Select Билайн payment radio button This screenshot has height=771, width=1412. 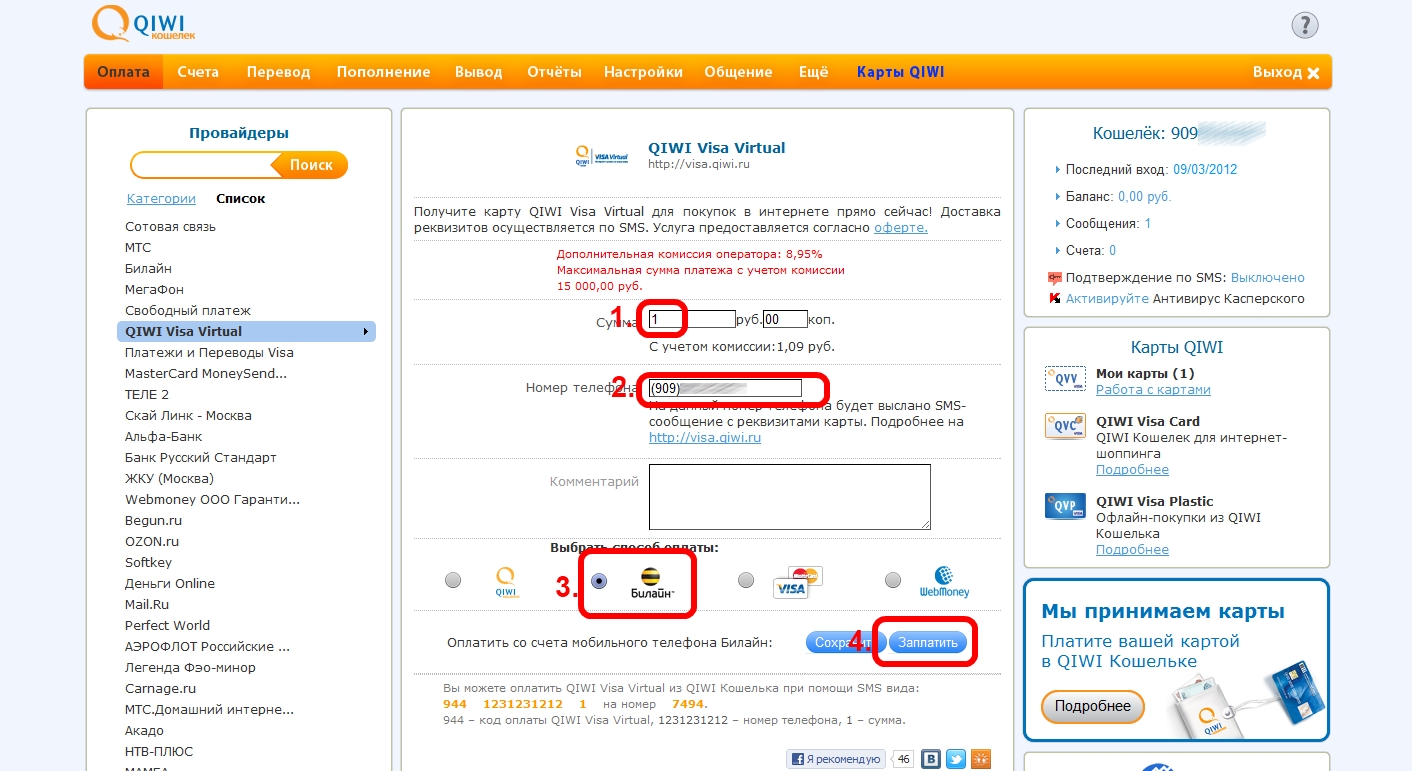pos(600,580)
